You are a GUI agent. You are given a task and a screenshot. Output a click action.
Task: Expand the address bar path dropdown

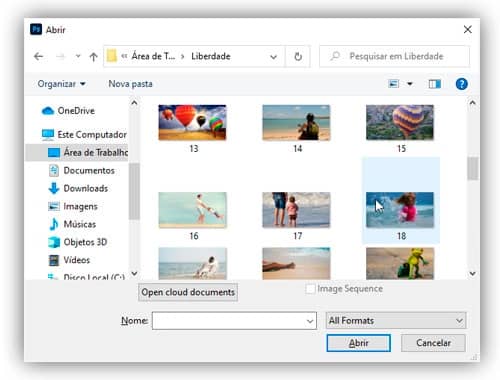pyautogui.click(x=274, y=57)
